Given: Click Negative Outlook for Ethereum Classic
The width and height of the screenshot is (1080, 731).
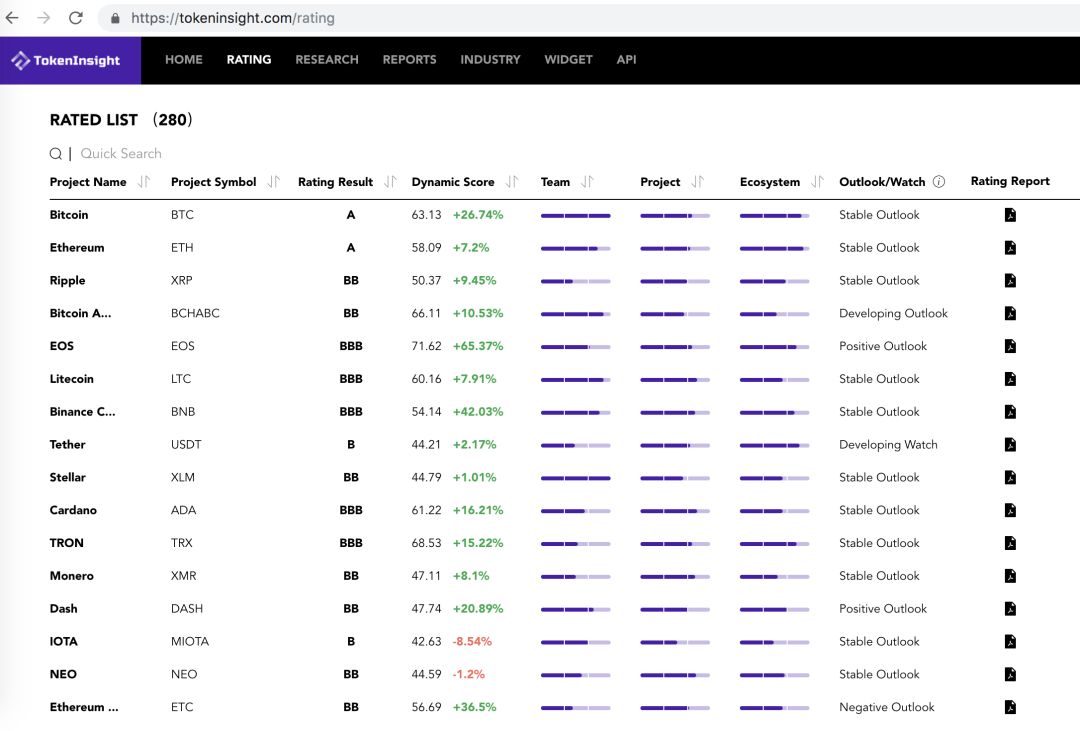Looking at the screenshot, I should coord(886,707).
